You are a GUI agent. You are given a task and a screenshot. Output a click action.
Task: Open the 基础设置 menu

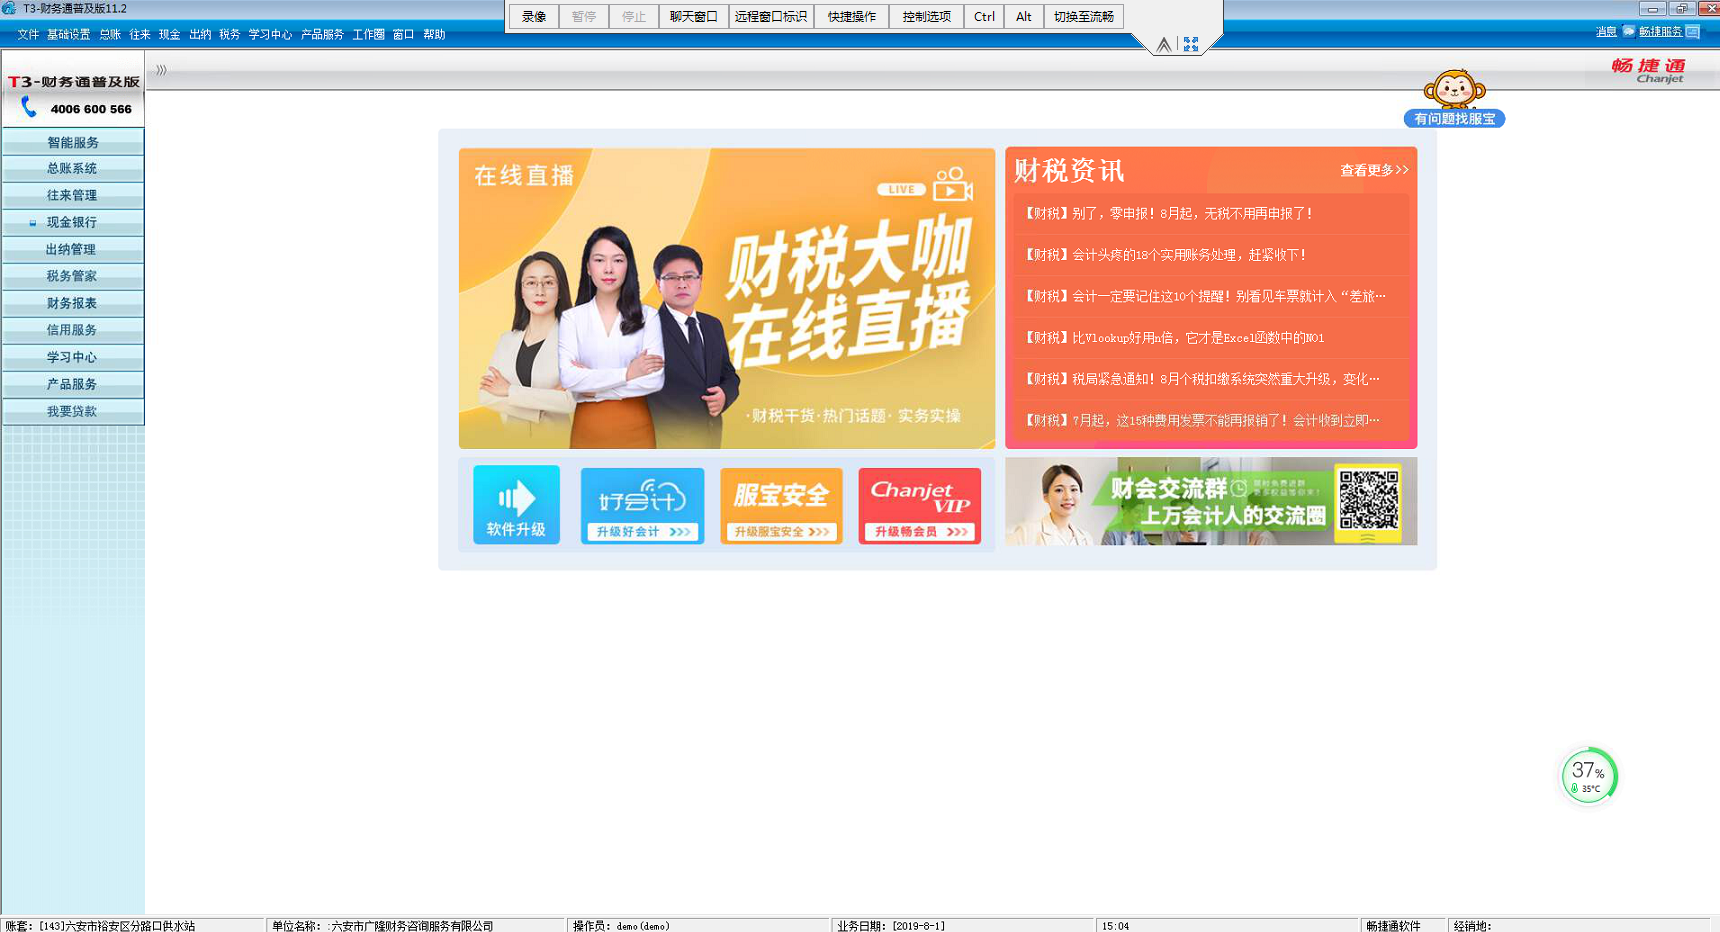click(x=68, y=34)
